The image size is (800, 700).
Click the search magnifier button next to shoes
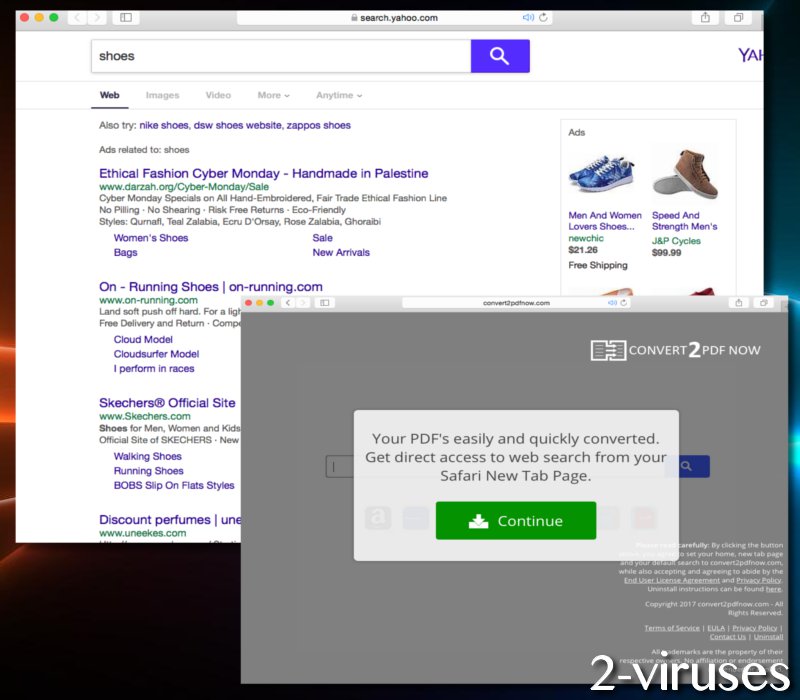(x=500, y=56)
